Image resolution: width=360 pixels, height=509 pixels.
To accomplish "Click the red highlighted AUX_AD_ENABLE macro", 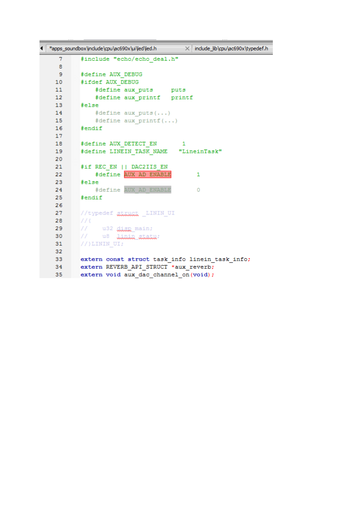I will coord(148,174).
